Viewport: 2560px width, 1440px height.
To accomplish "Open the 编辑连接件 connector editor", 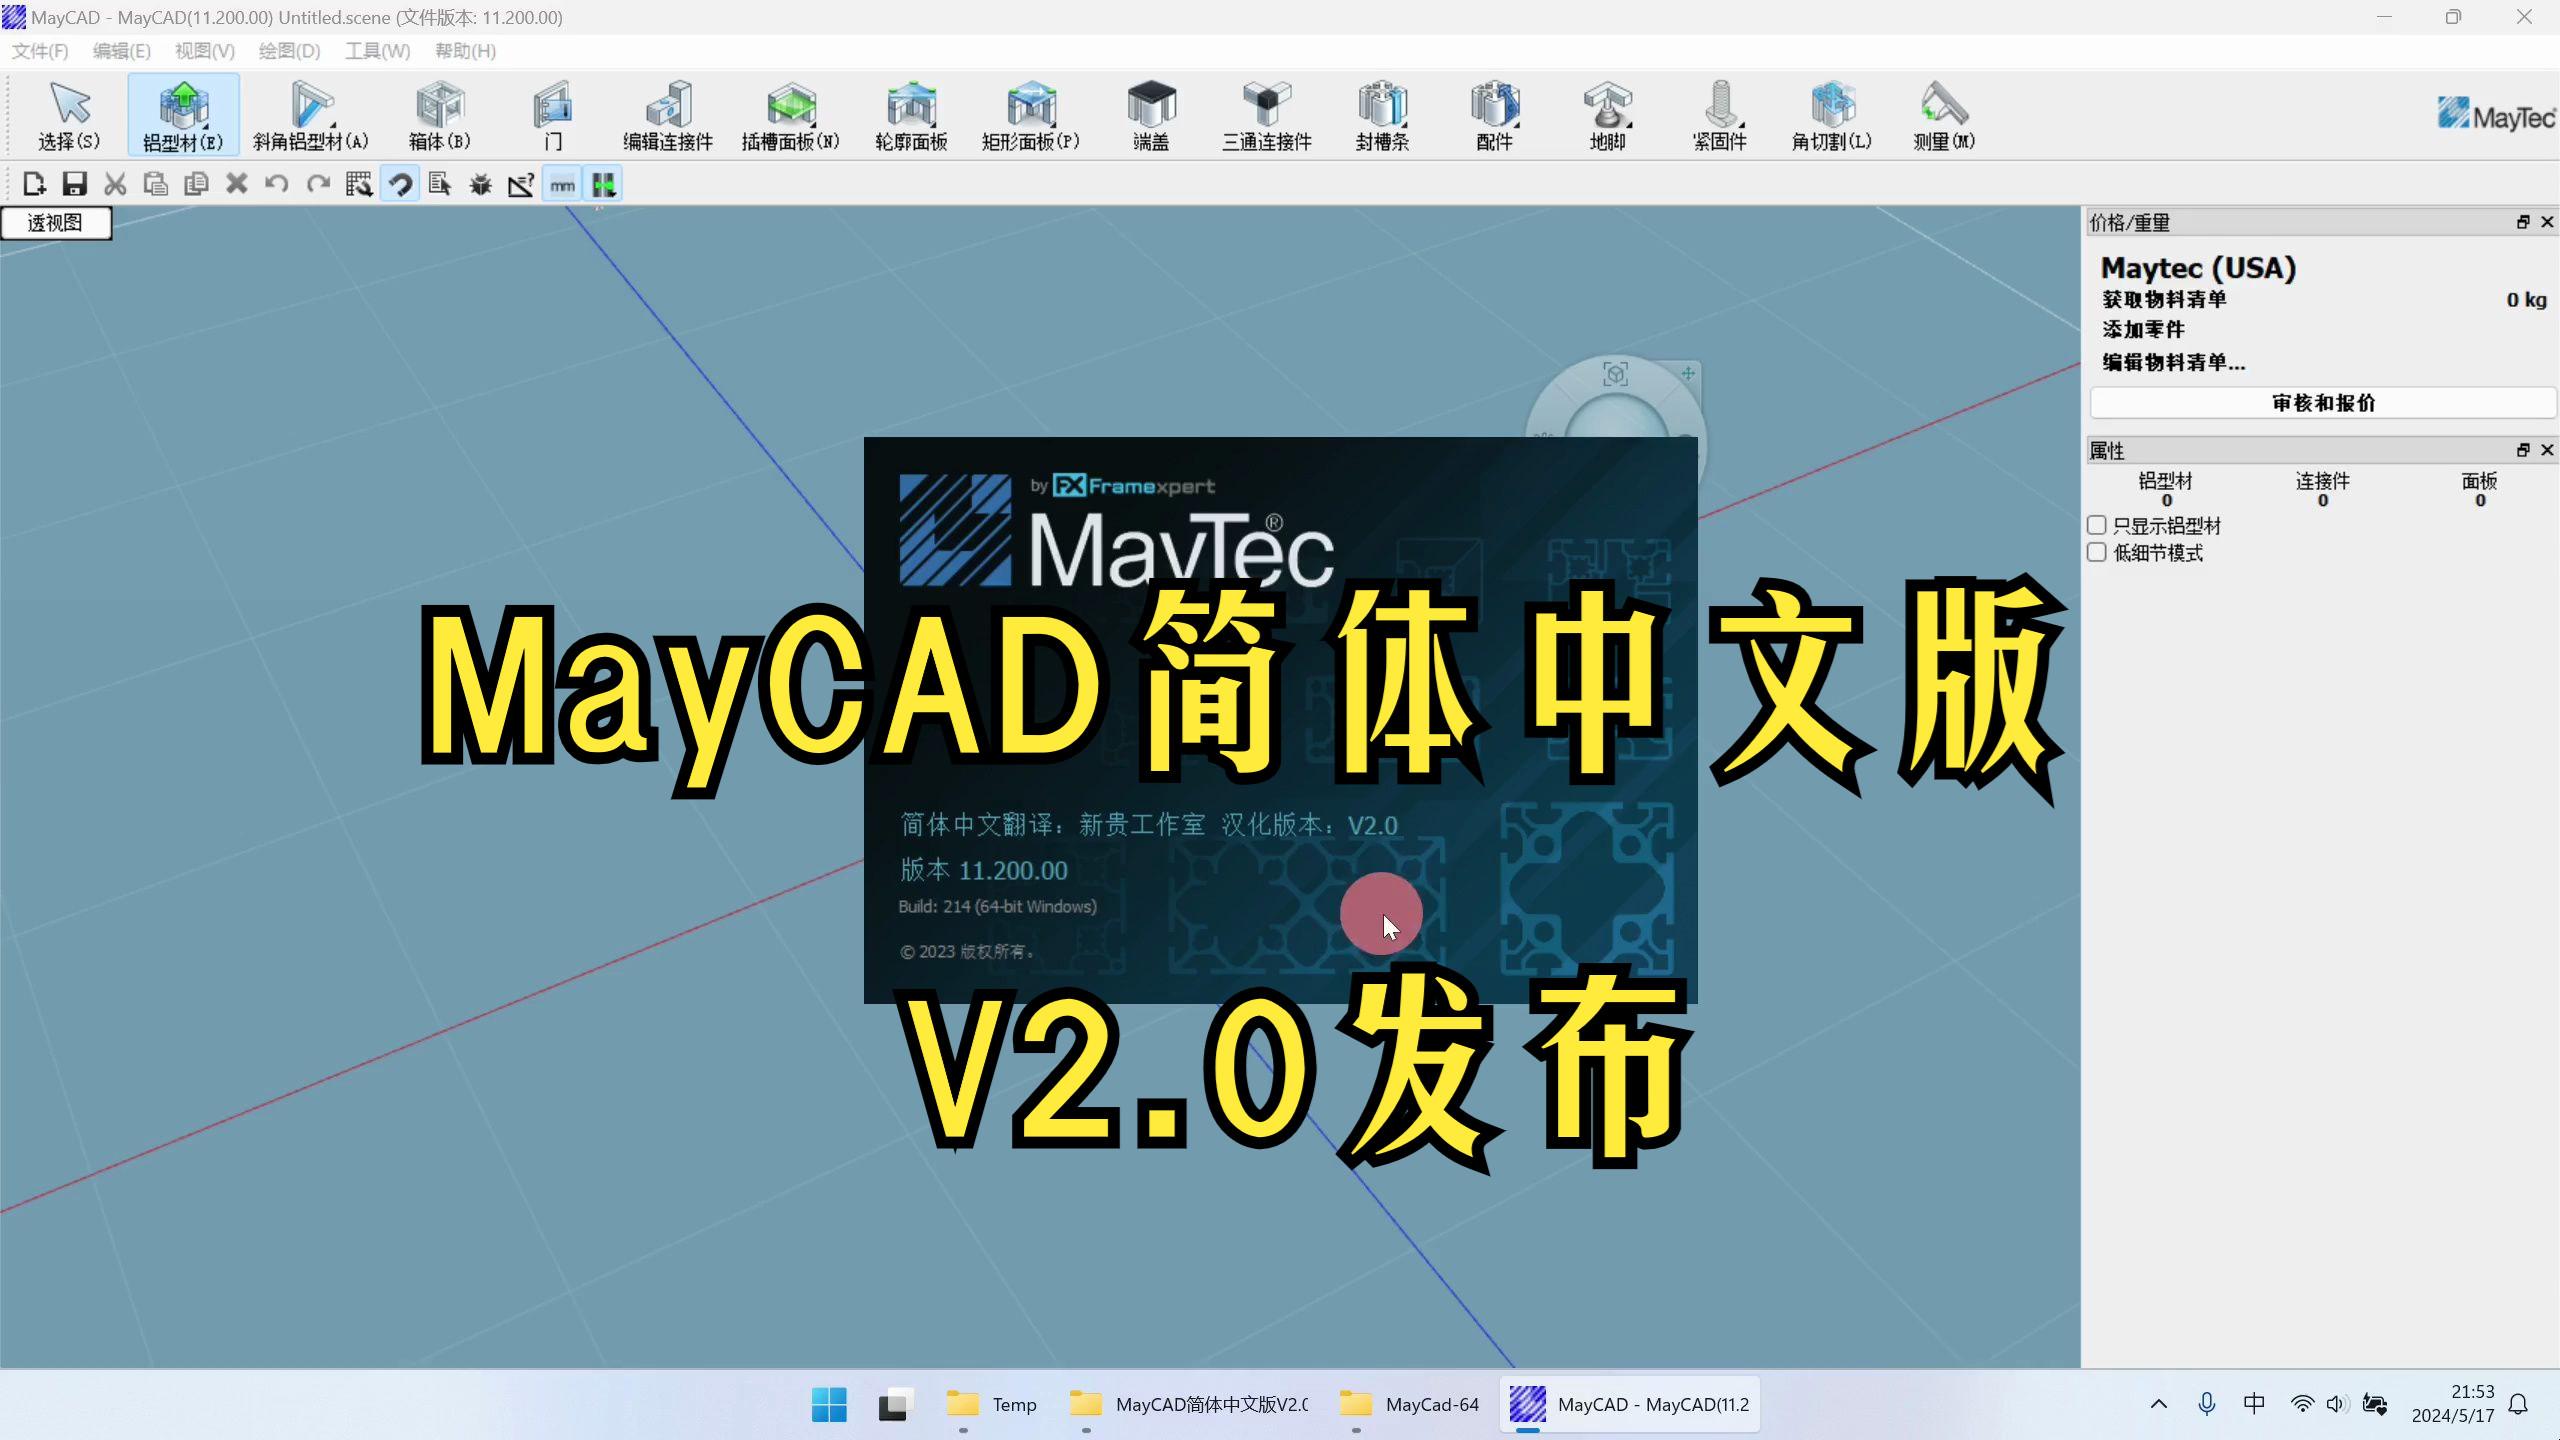I will pos(668,115).
